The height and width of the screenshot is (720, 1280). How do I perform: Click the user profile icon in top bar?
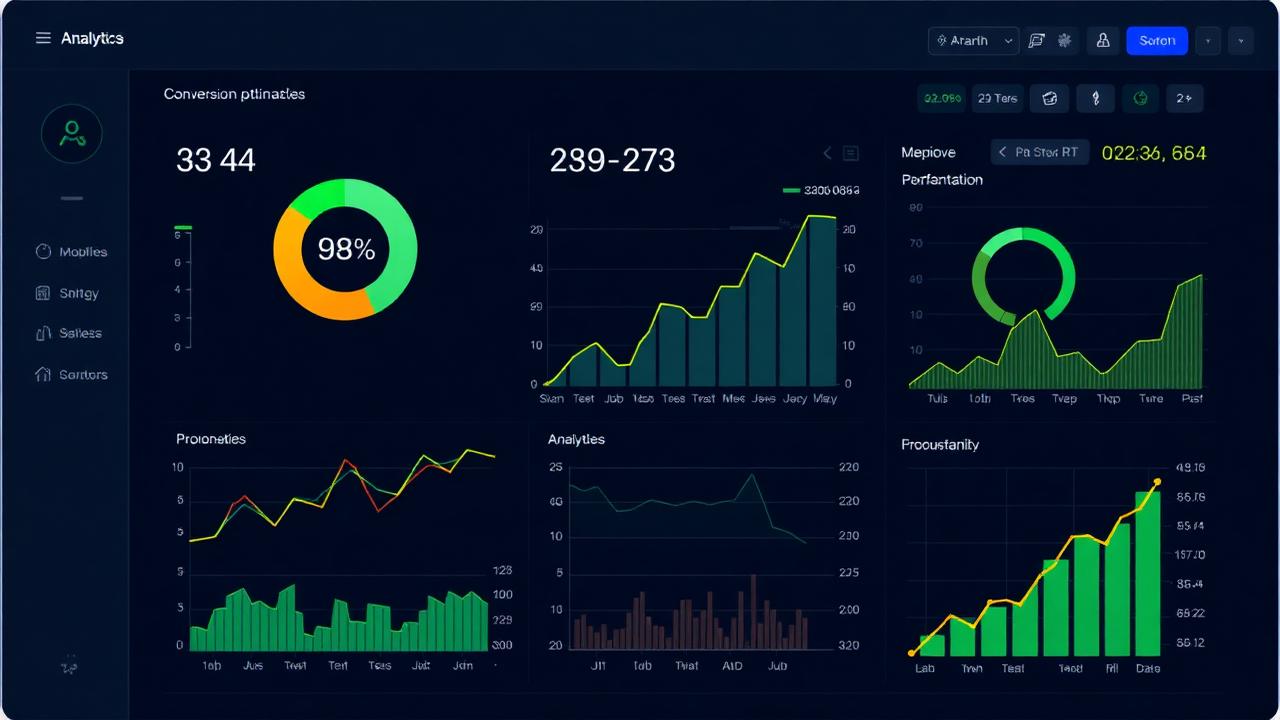pyautogui.click(x=1103, y=41)
